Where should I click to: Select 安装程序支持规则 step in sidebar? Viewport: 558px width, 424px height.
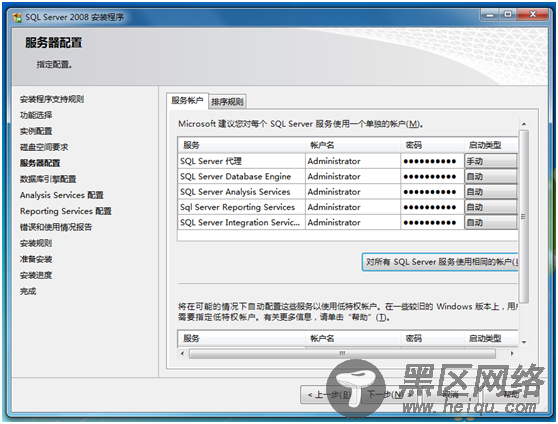point(52,99)
